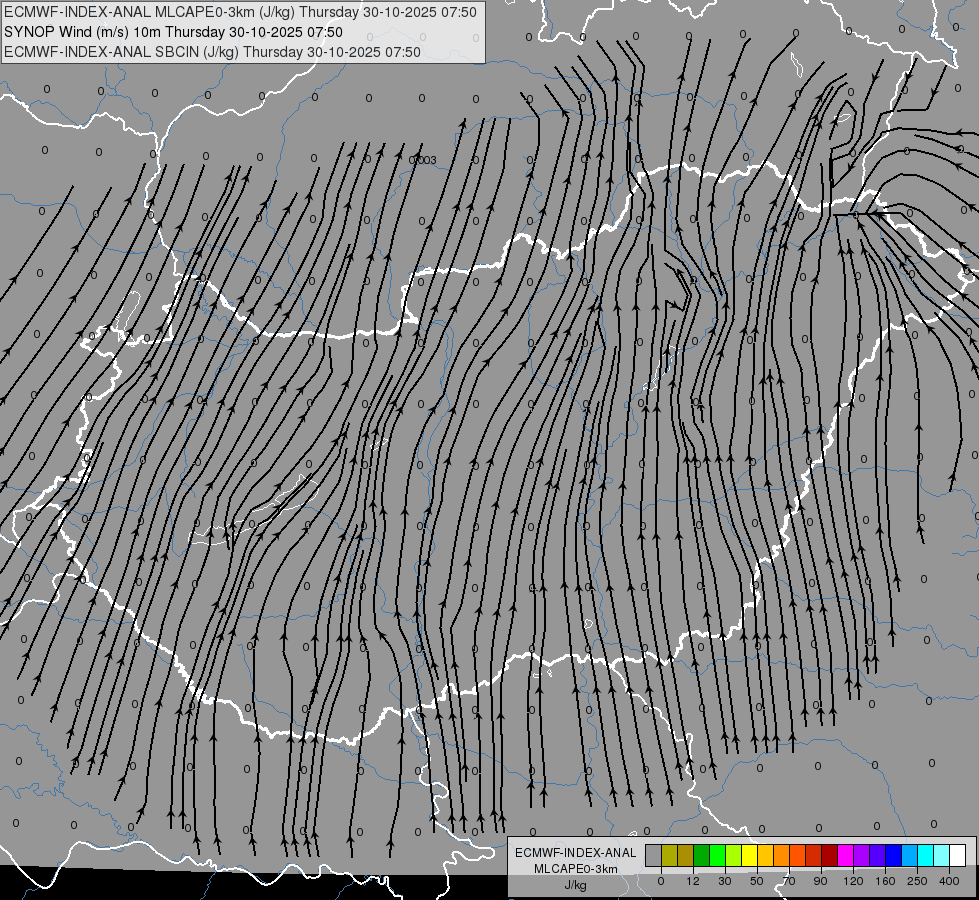The height and width of the screenshot is (900, 979).
Task: Select the olive-yellow legend swatch after 0
Action: [x=670, y=855]
